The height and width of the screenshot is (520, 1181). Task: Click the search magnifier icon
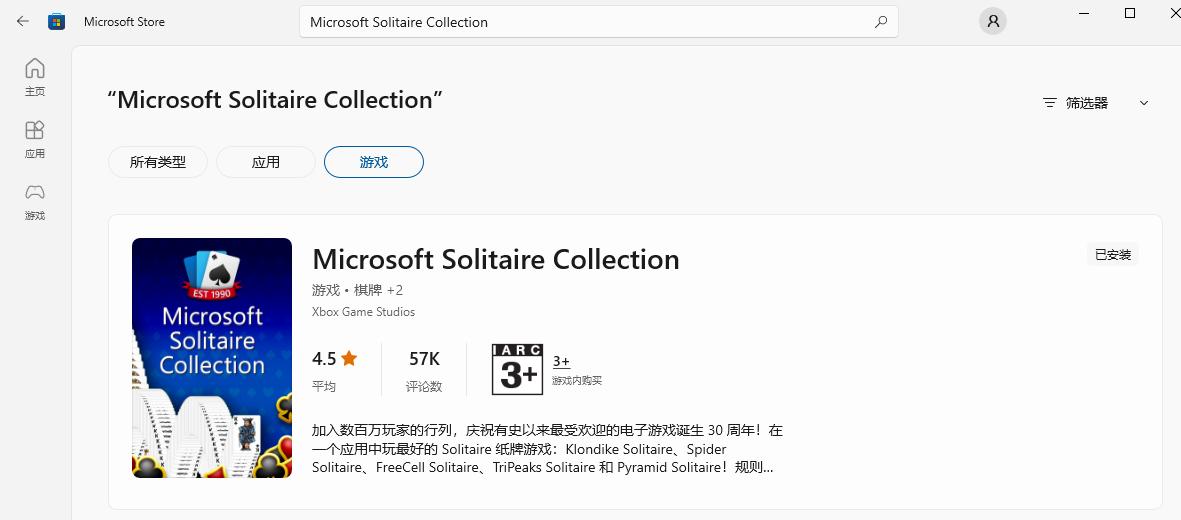(x=880, y=21)
